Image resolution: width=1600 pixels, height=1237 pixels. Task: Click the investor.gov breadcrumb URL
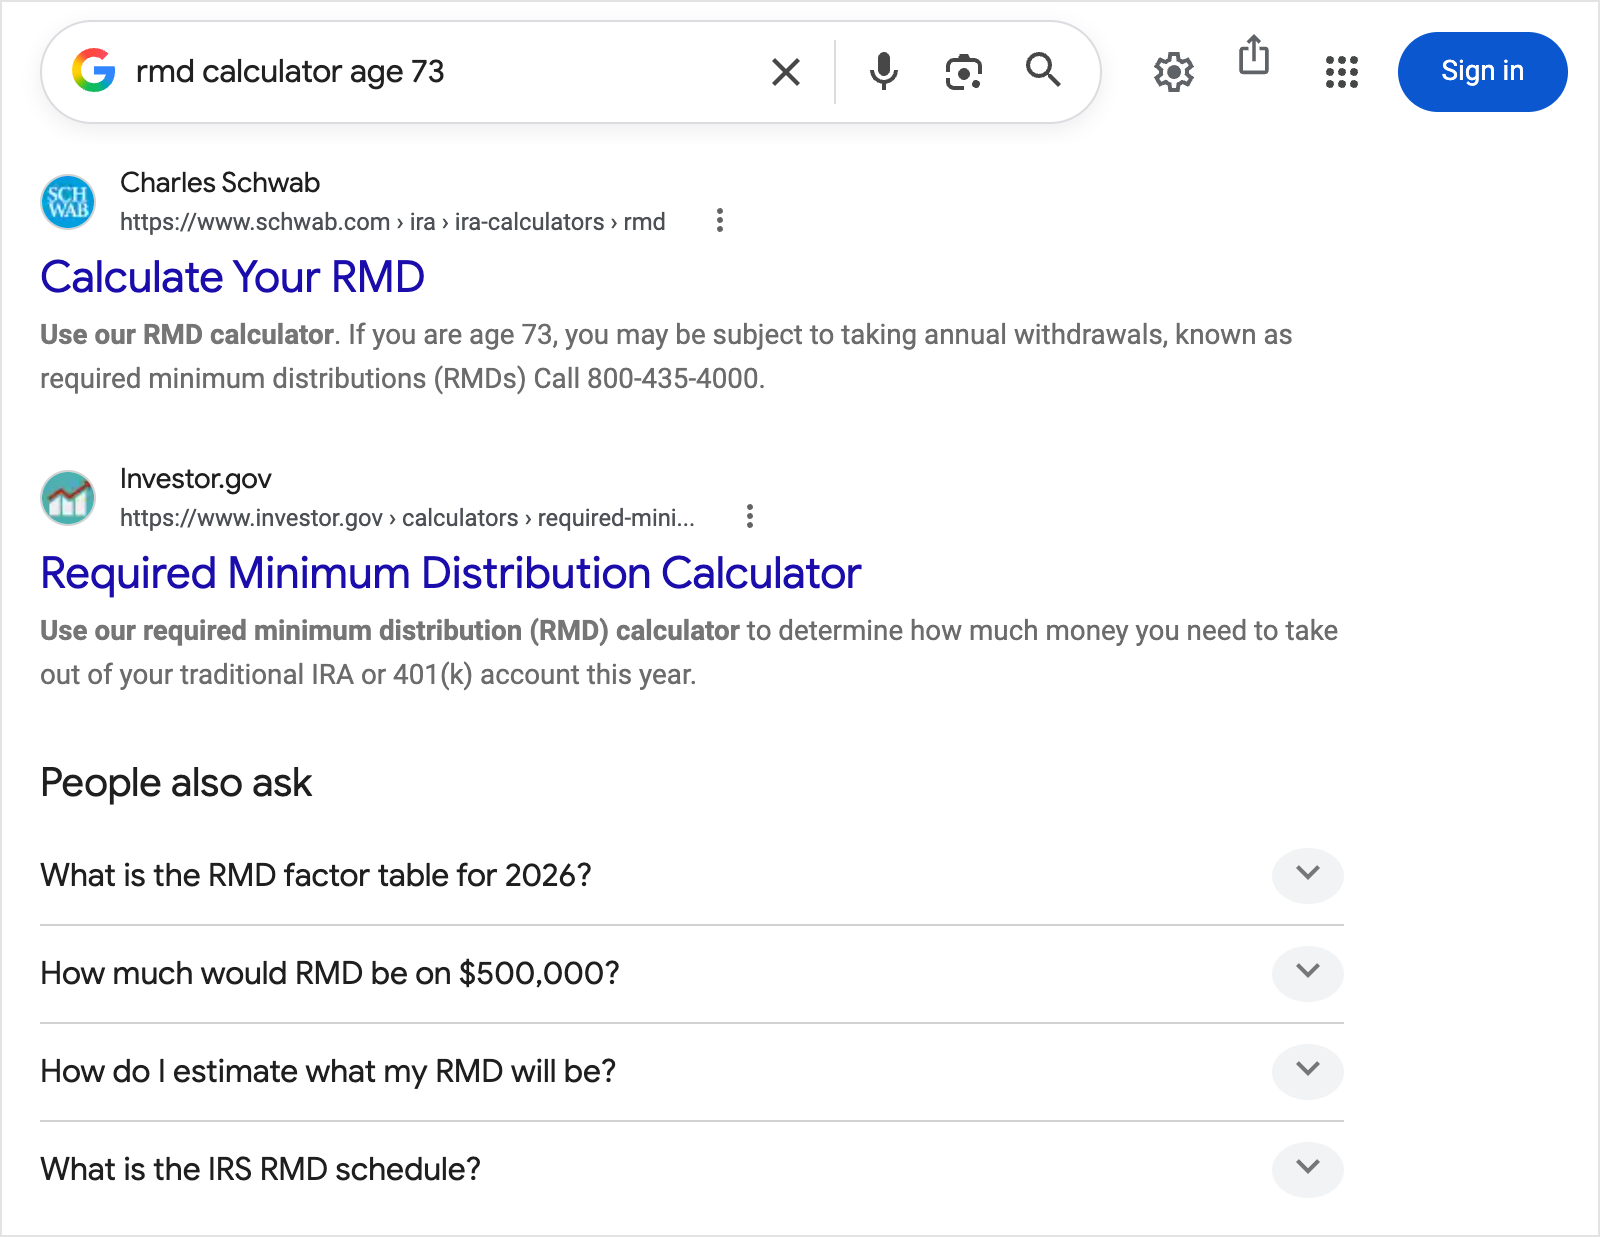[x=407, y=518]
